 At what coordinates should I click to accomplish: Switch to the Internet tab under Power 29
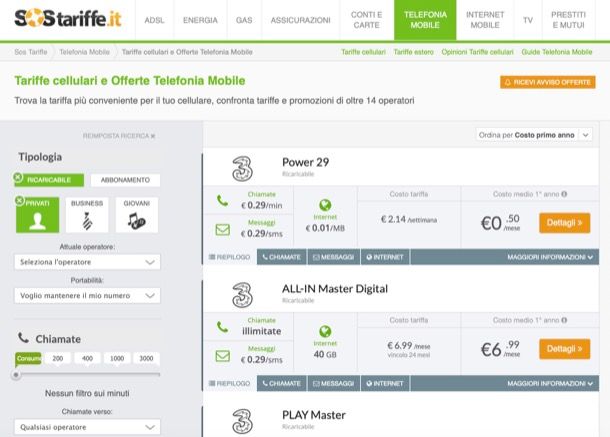tap(385, 257)
